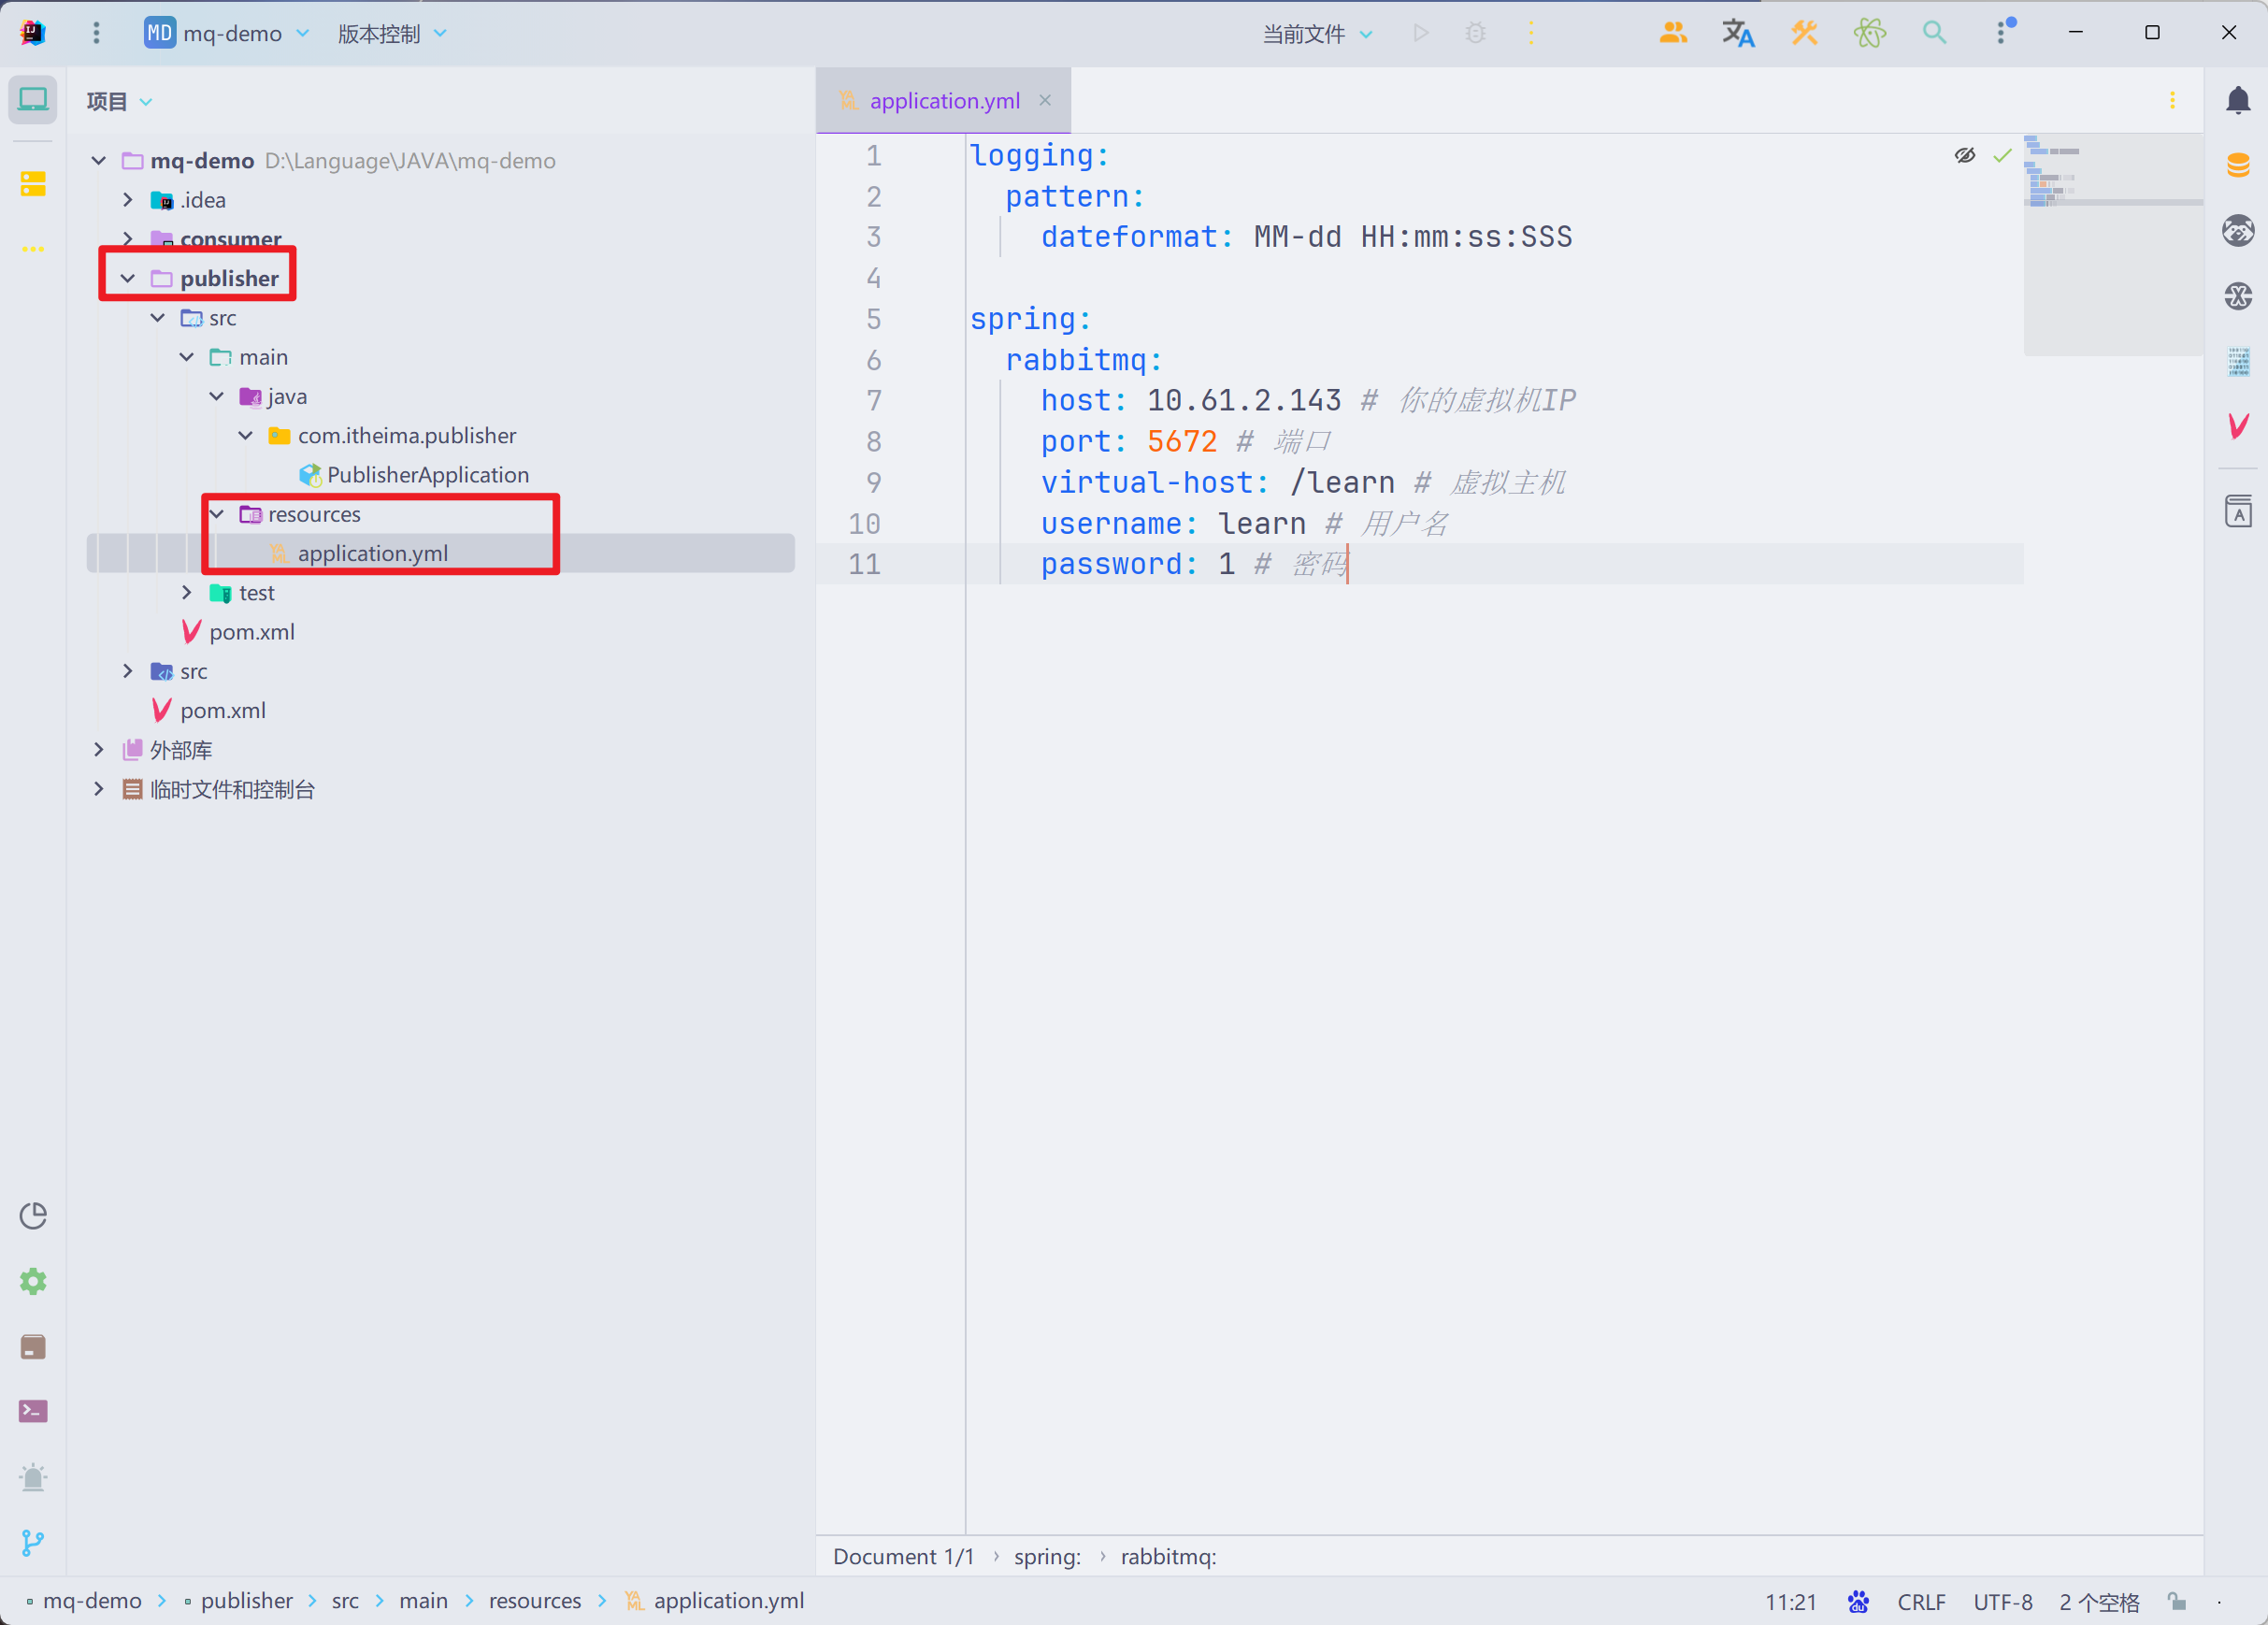Open the Database tool window icon

(x=2238, y=165)
